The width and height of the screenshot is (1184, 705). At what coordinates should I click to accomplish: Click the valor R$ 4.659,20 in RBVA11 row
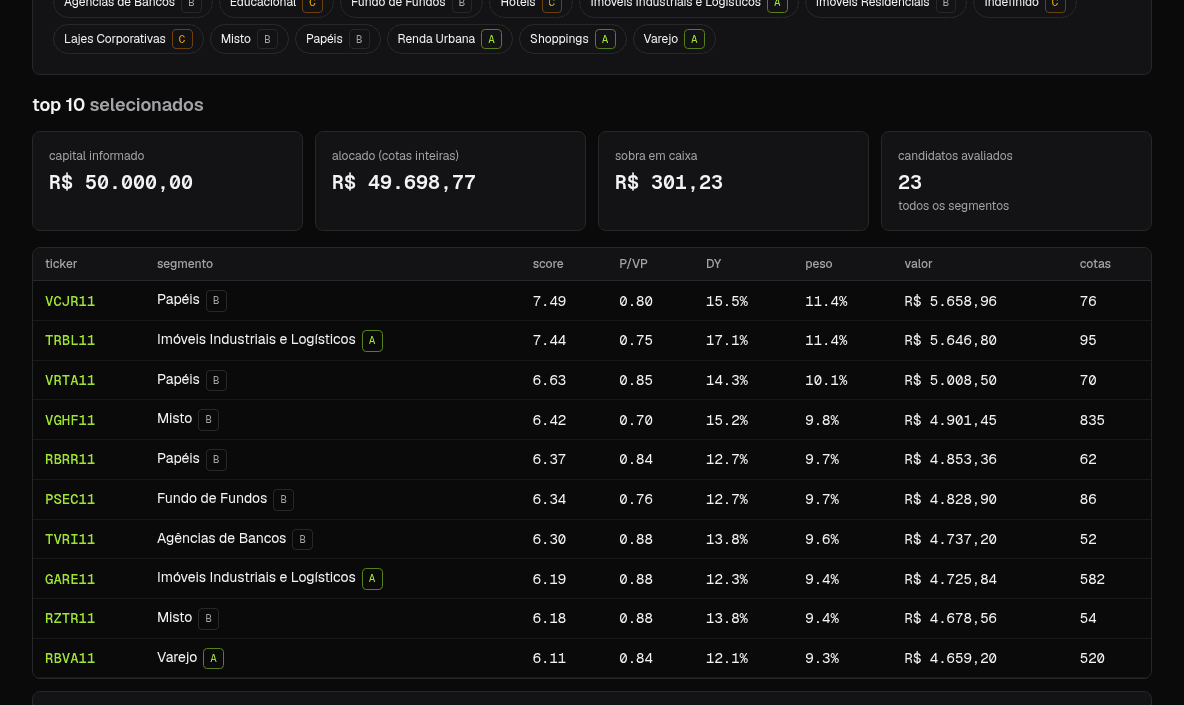[951, 659]
